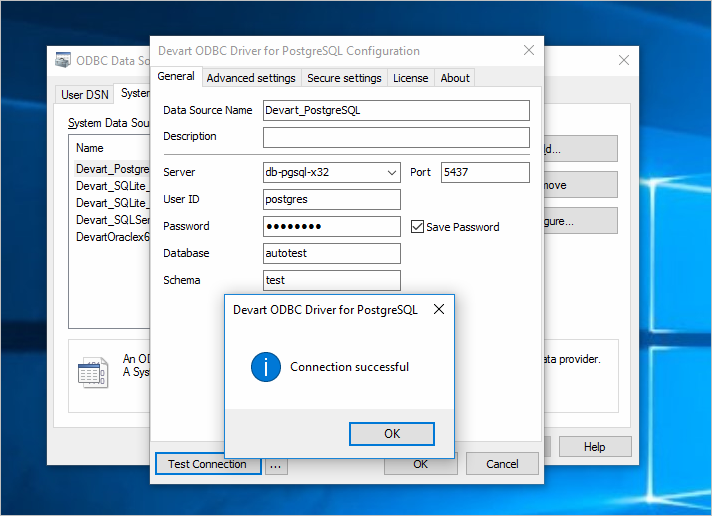Click the partially hidden Configure button

pos(580,221)
